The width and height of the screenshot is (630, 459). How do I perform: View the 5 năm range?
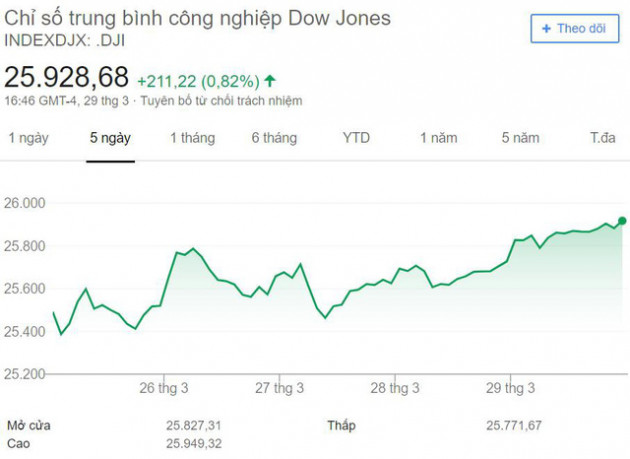pos(520,138)
